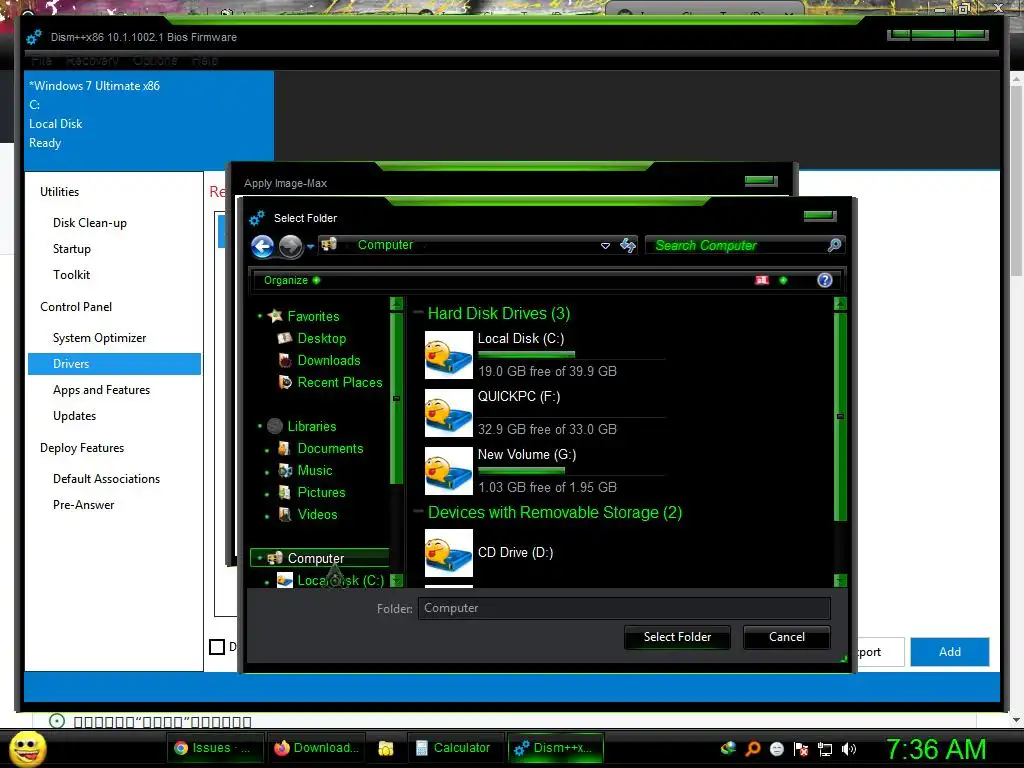This screenshot has height=768, width=1024.
Task: Expand the Music library node
Action: click(x=267, y=472)
